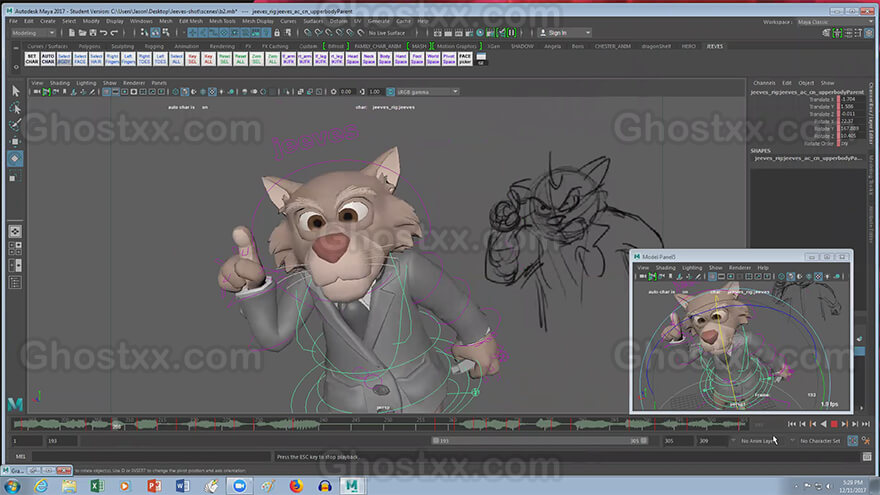Select jeeves upperbodyParent shape under SHAPES
This screenshot has height=495, width=880.
tap(808, 158)
